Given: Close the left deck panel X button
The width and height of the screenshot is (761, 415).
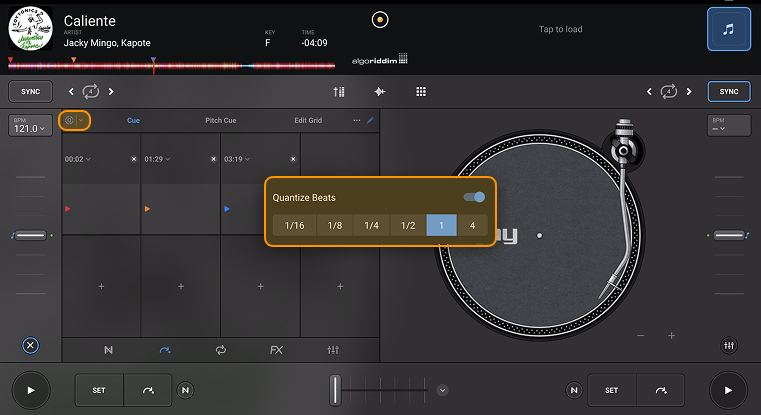Looking at the screenshot, I should tap(31, 345).
